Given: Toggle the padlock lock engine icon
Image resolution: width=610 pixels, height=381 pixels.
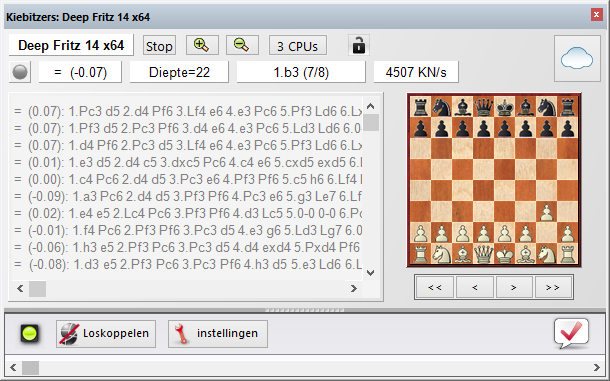Looking at the screenshot, I should click(x=358, y=45).
